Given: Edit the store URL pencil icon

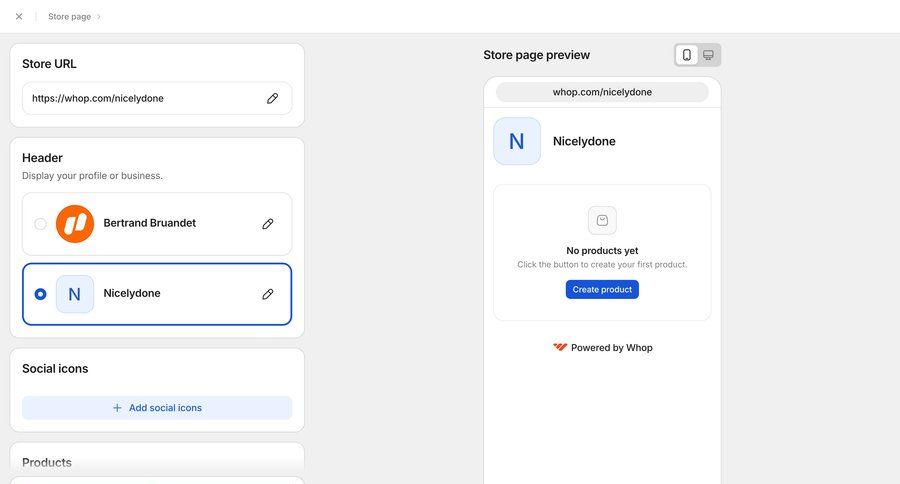Looking at the screenshot, I should 272,99.
